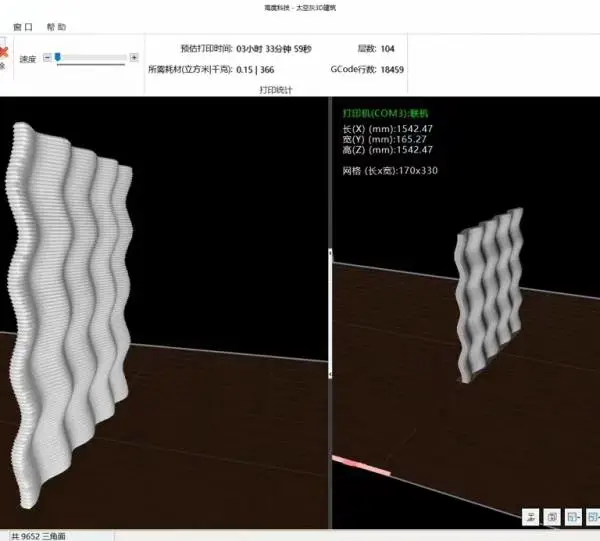Click the pink marker on the print bed

click(362, 466)
